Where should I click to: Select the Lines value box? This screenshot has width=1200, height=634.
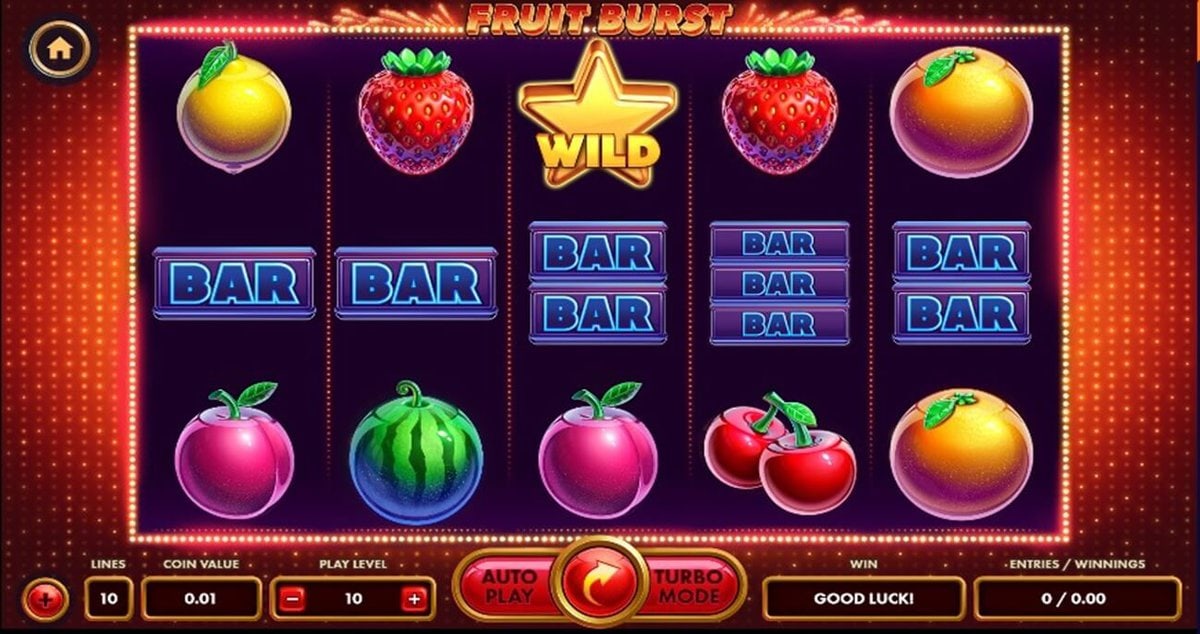point(109,599)
